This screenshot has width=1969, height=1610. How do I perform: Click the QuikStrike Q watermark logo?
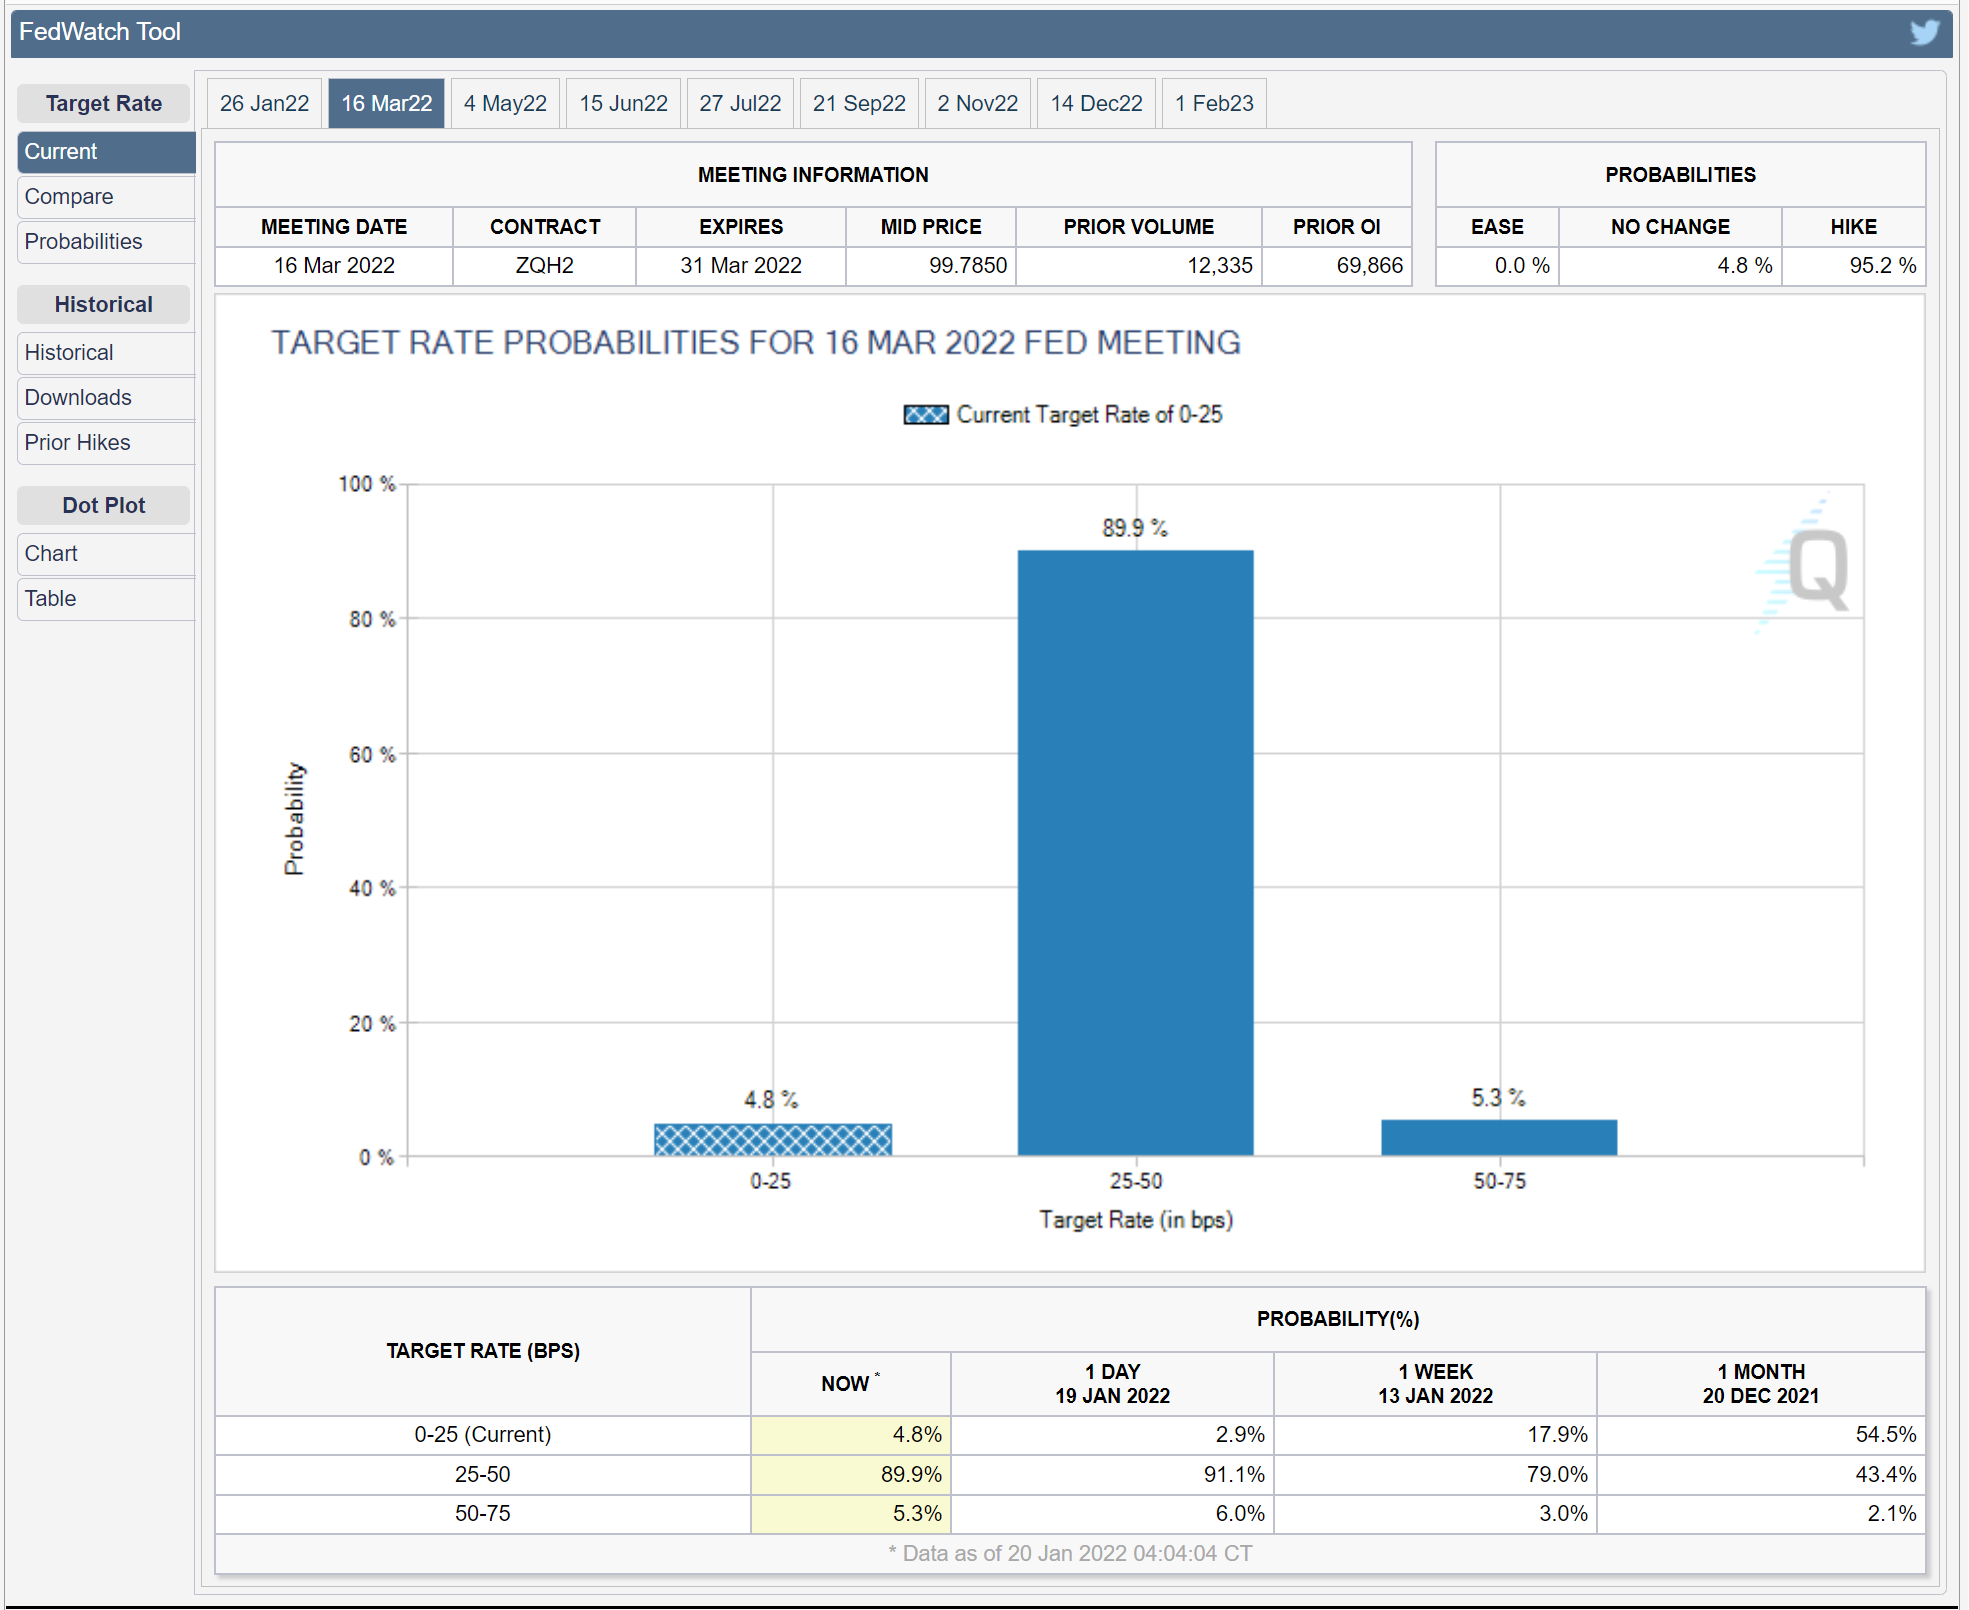tap(1816, 568)
